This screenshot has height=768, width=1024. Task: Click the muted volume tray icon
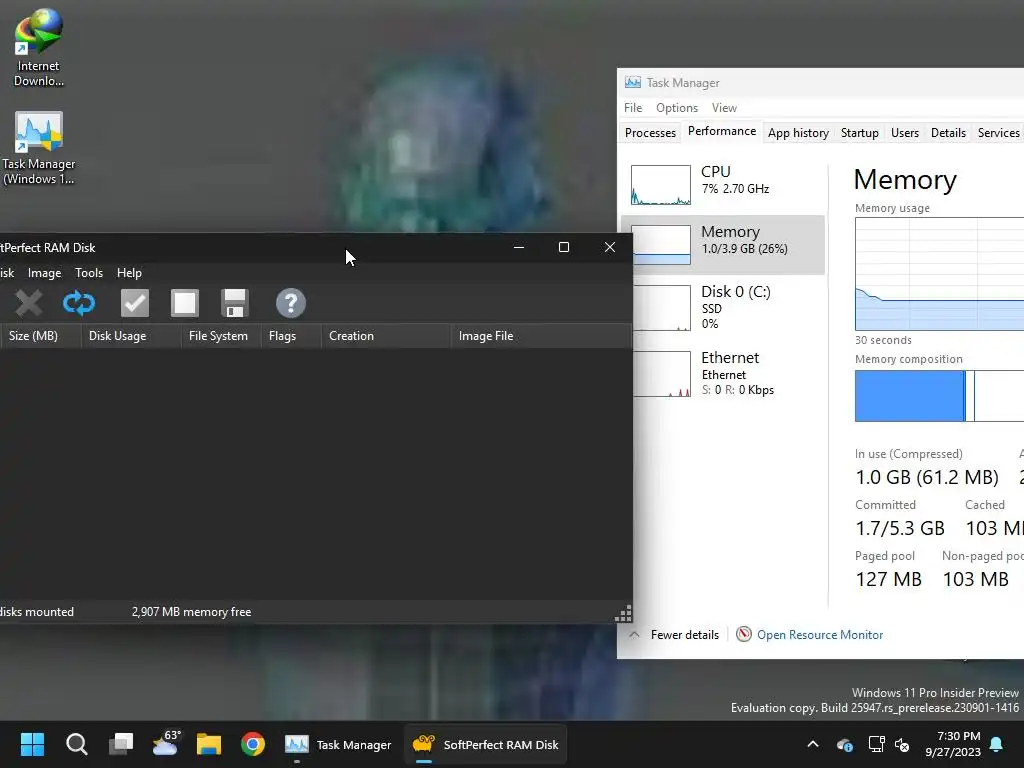pyautogui.click(x=903, y=744)
